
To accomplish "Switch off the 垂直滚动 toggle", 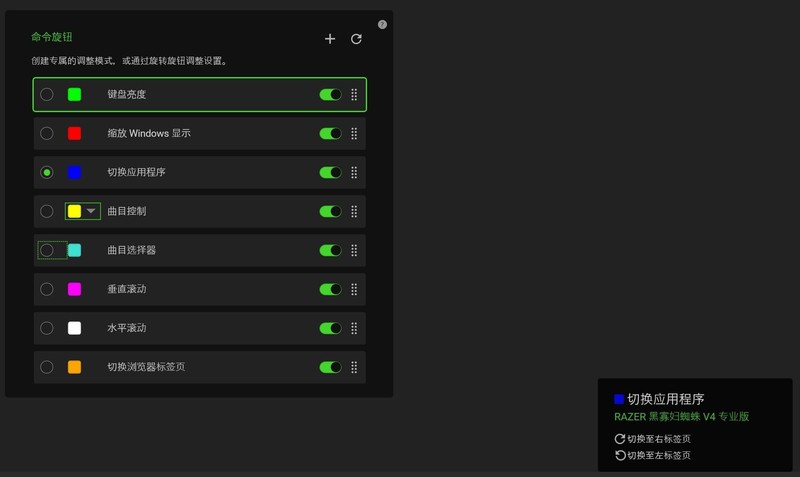I will click(x=331, y=289).
